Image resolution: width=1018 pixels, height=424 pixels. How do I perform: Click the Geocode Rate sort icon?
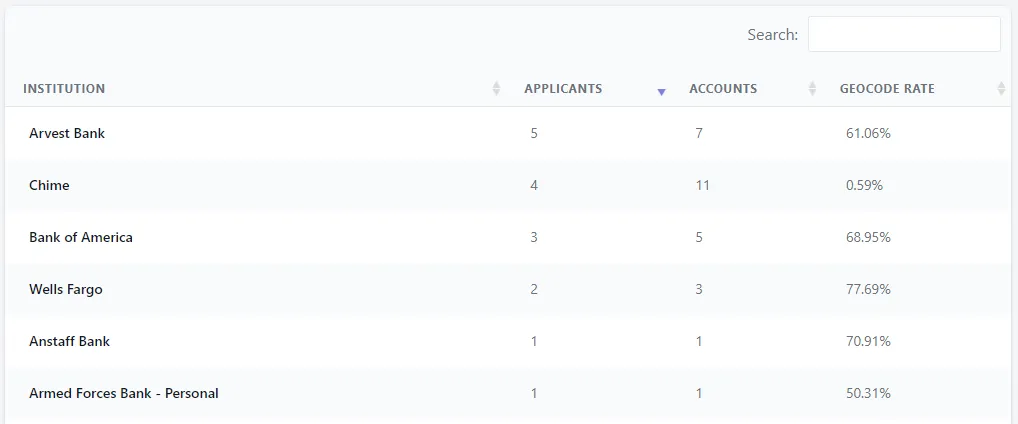pos(1001,89)
